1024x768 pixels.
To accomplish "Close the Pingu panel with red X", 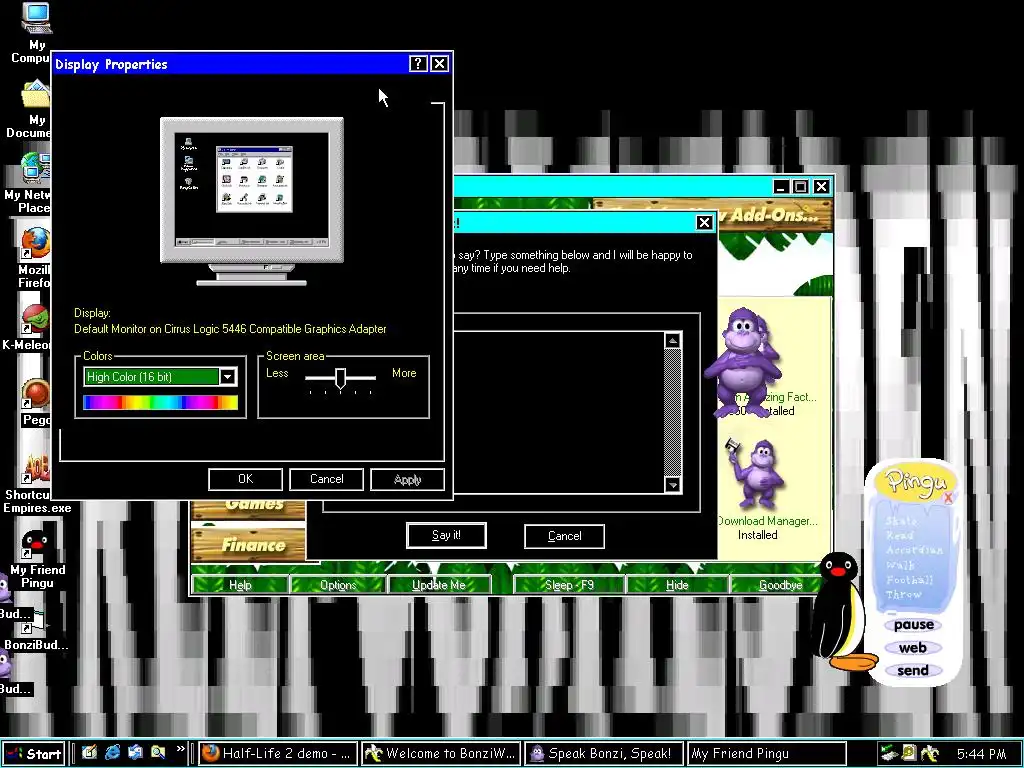I will pyautogui.click(x=948, y=498).
